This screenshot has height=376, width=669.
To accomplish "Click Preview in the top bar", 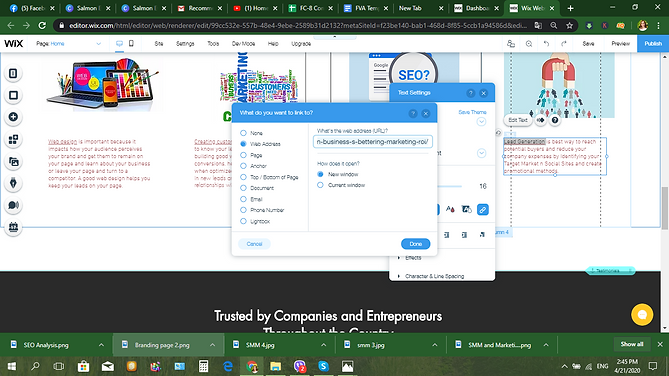I will coord(620,44).
